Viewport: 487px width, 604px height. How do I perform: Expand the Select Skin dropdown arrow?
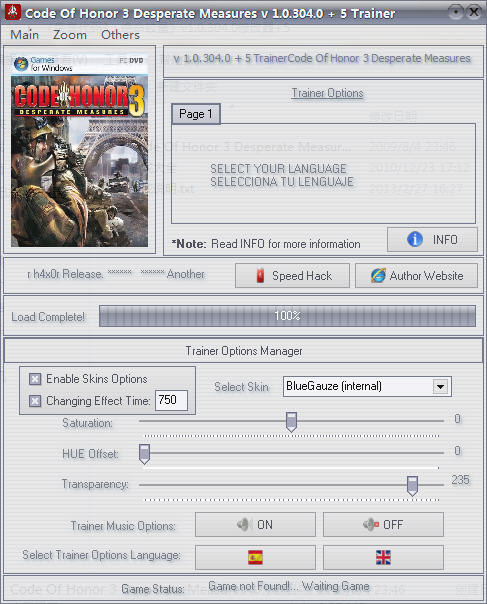tap(440, 386)
